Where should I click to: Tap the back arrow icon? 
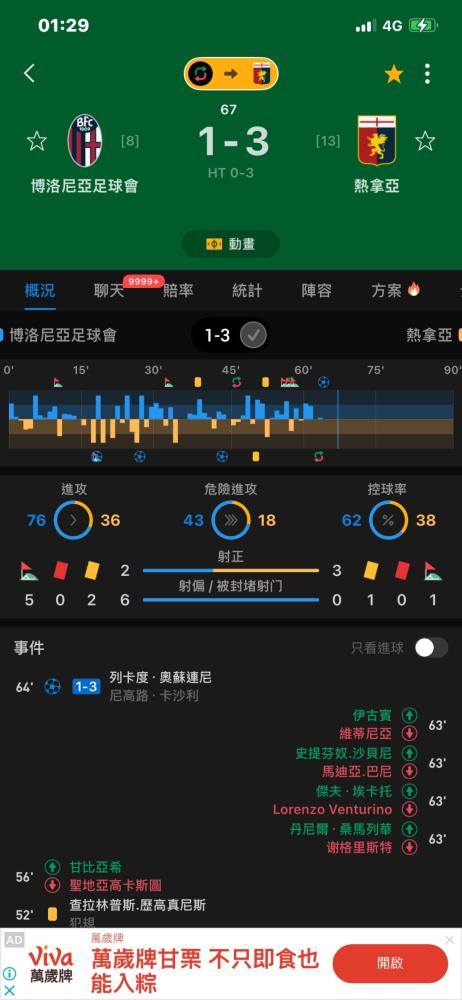(x=29, y=74)
